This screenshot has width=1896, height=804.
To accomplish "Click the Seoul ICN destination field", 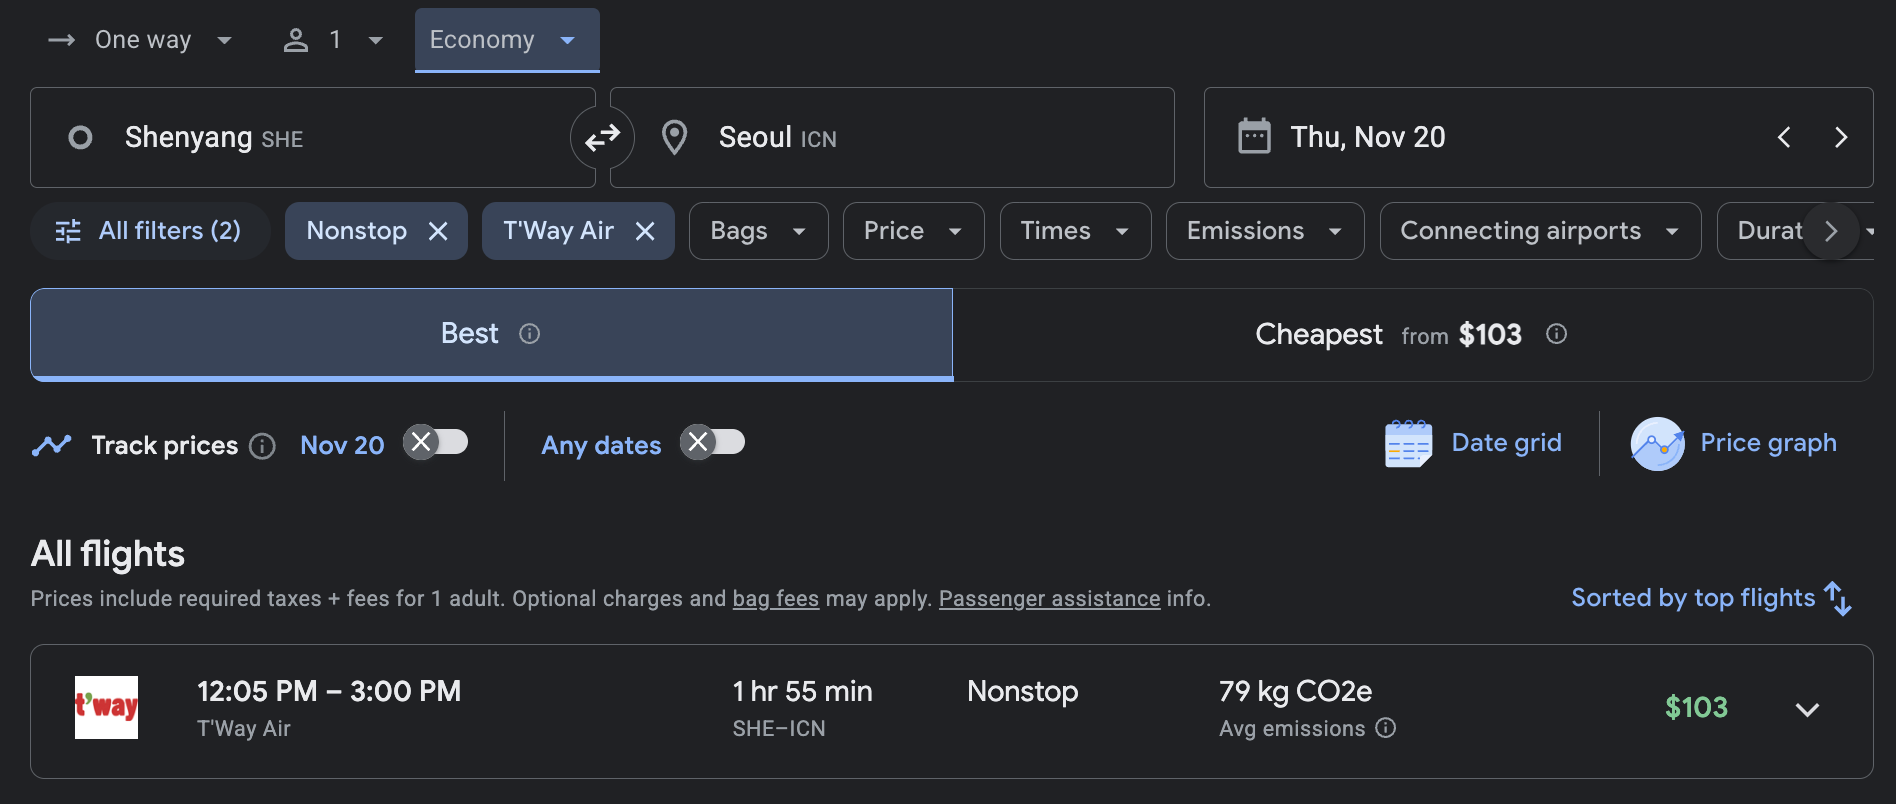I will 890,138.
